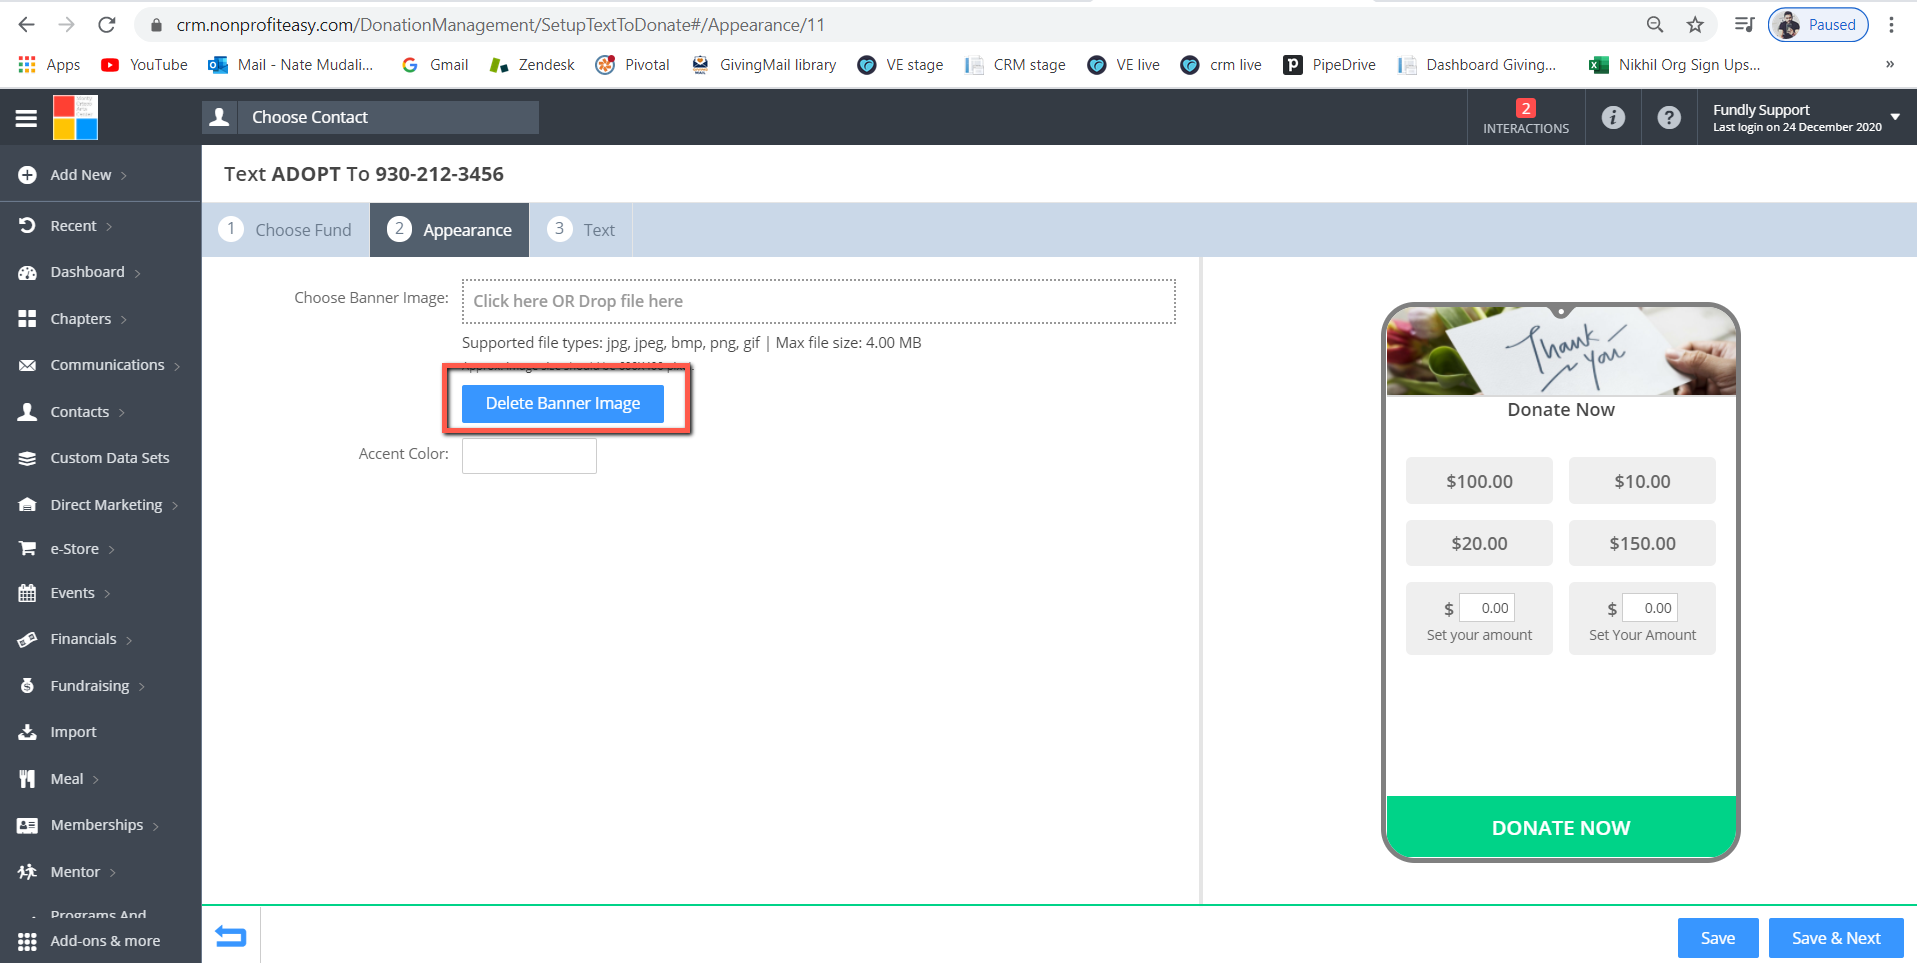Click the Add-ons & more grid icon

pyautogui.click(x=27, y=941)
